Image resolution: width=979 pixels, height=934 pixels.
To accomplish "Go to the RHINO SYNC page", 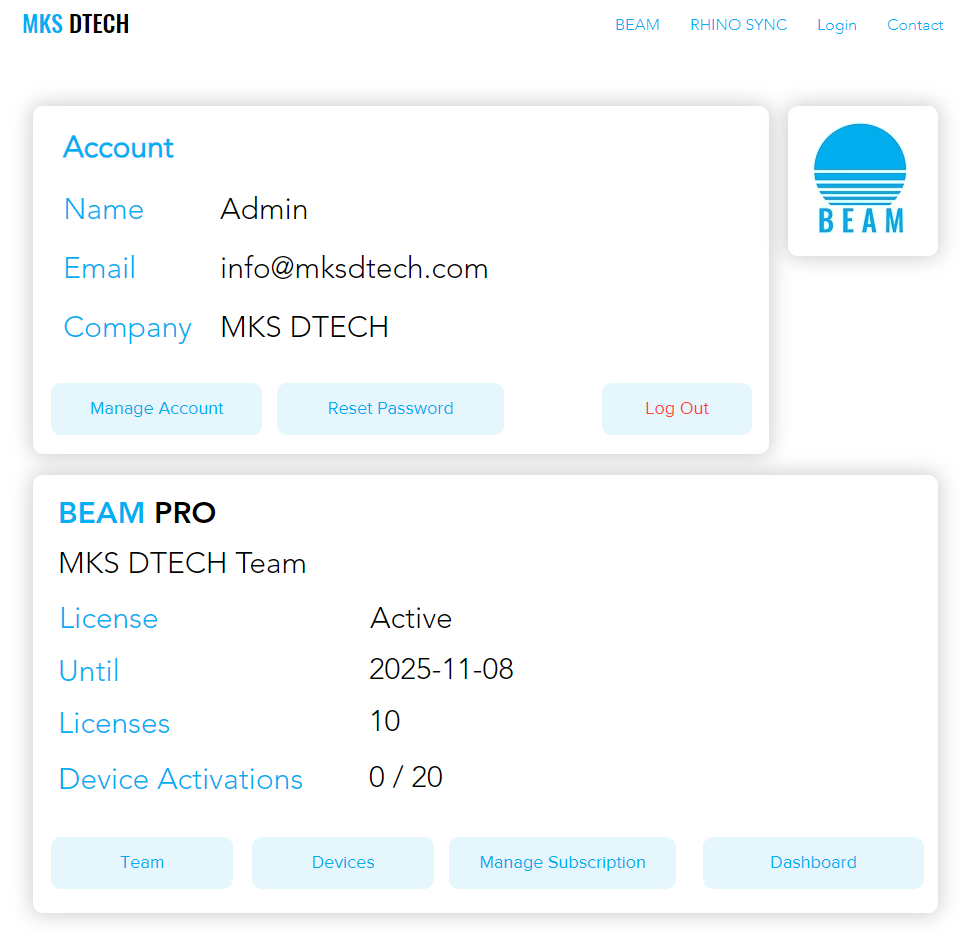I will pos(738,25).
